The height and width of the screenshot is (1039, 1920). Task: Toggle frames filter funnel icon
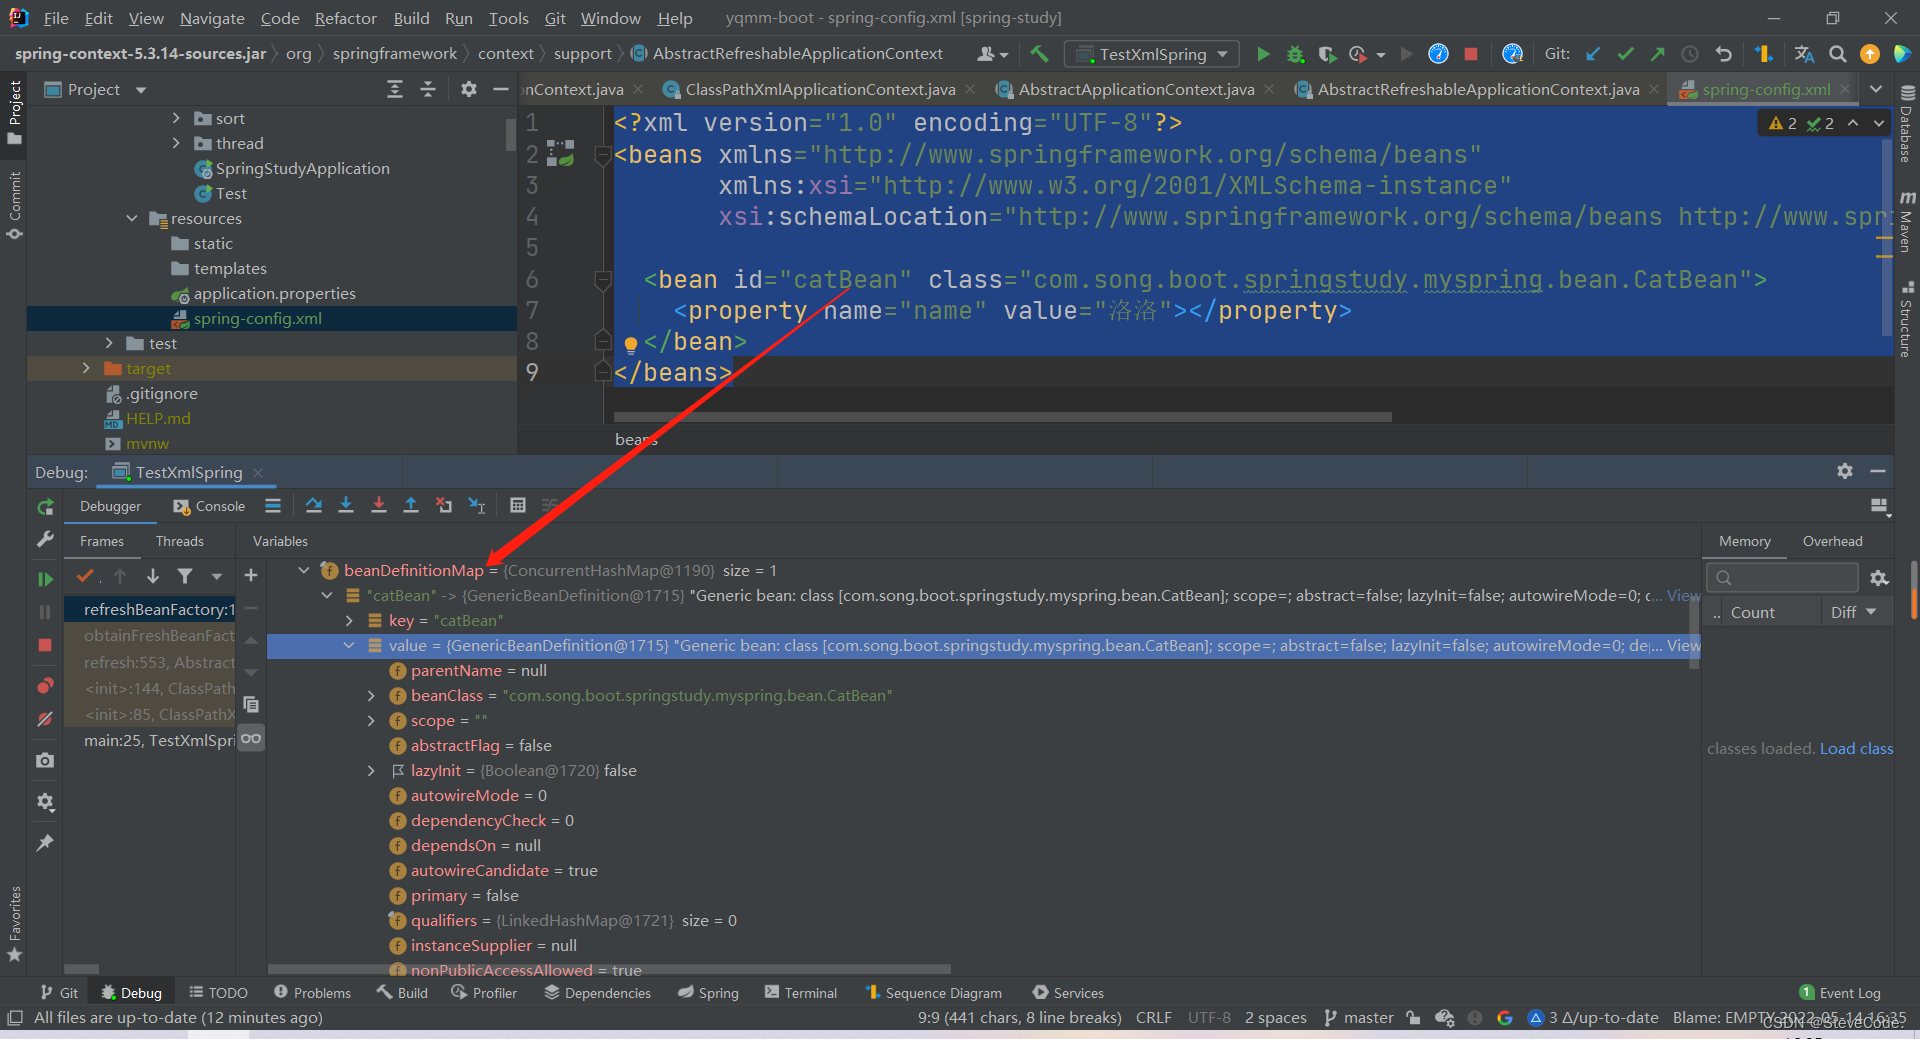(185, 576)
